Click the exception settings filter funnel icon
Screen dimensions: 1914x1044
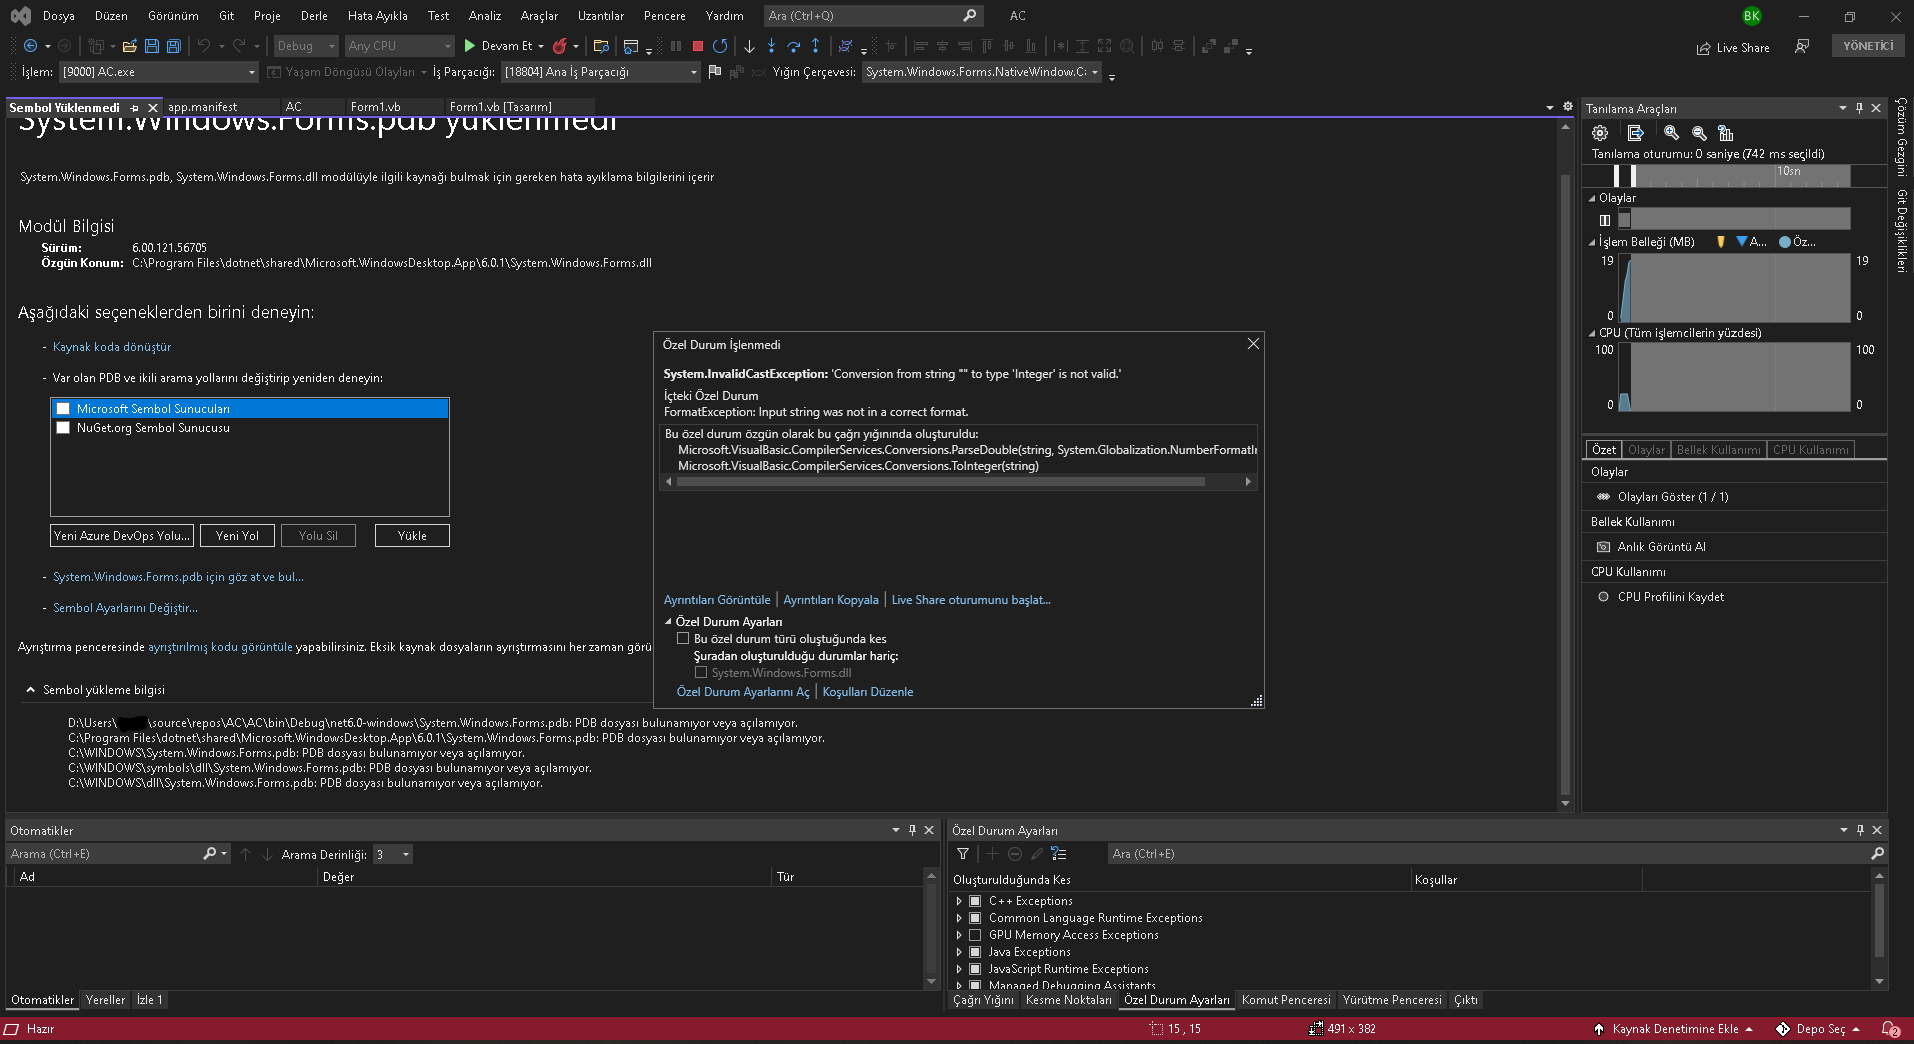pos(963,854)
